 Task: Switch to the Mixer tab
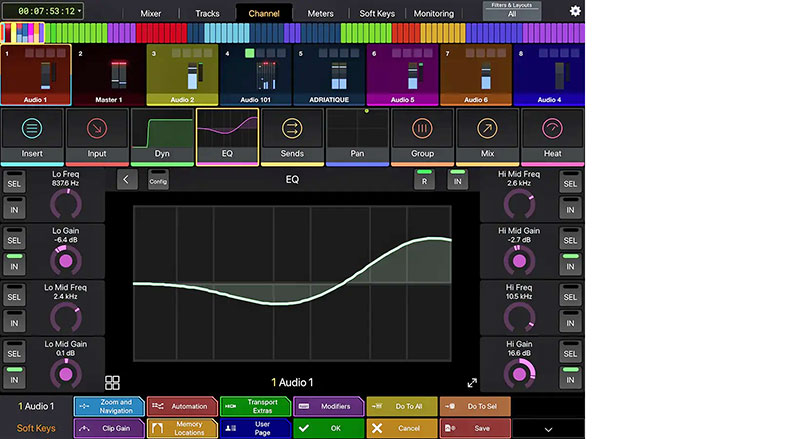tap(151, 13)
